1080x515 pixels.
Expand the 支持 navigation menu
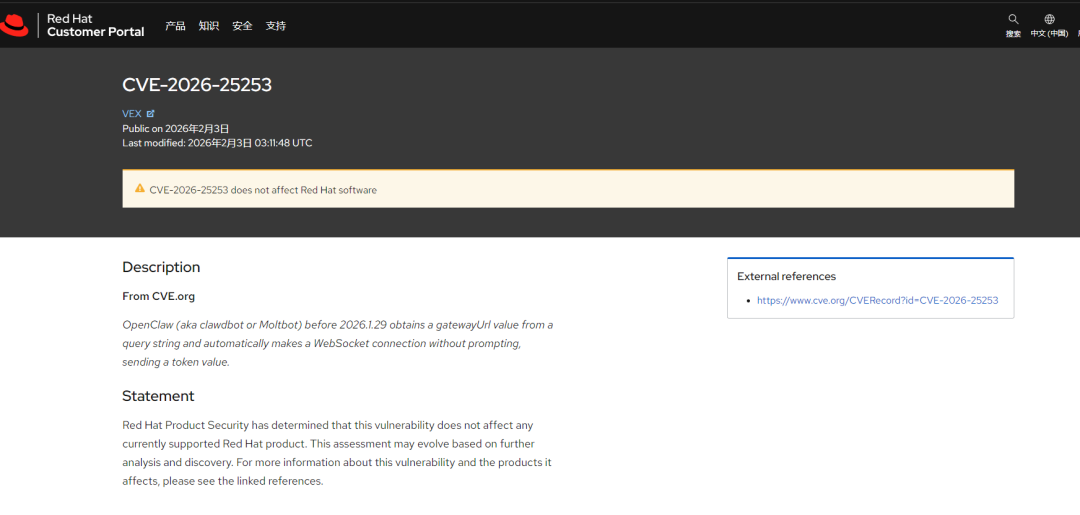point(276,25)
